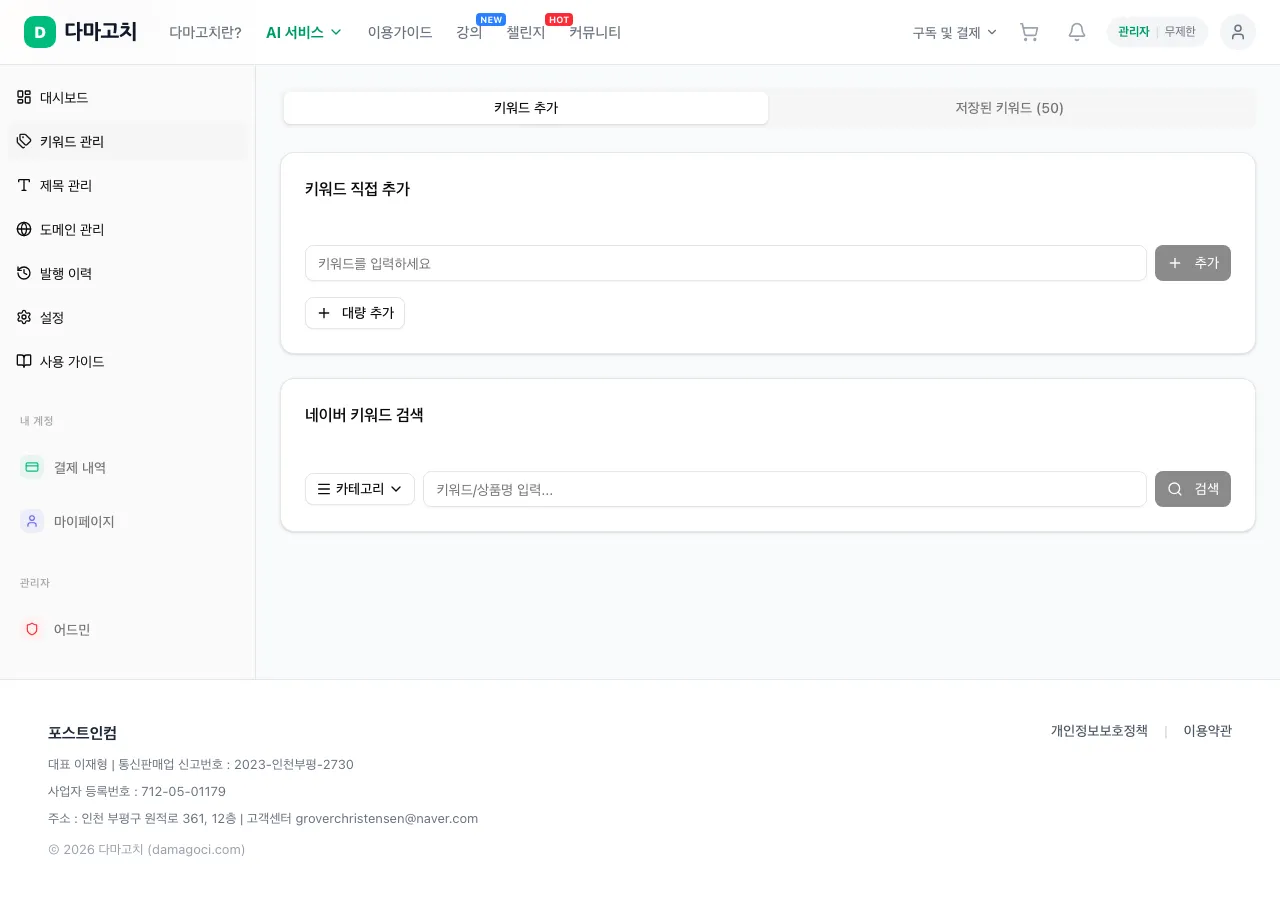Click the 대량 추가 button
Viewport: 1280px width, 900px height.
[x=355, y=313]
